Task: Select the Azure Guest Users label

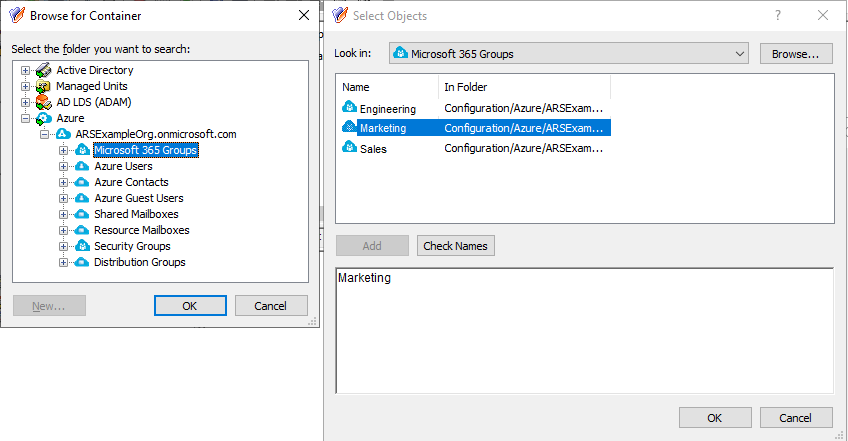Action: click(139, 198)
